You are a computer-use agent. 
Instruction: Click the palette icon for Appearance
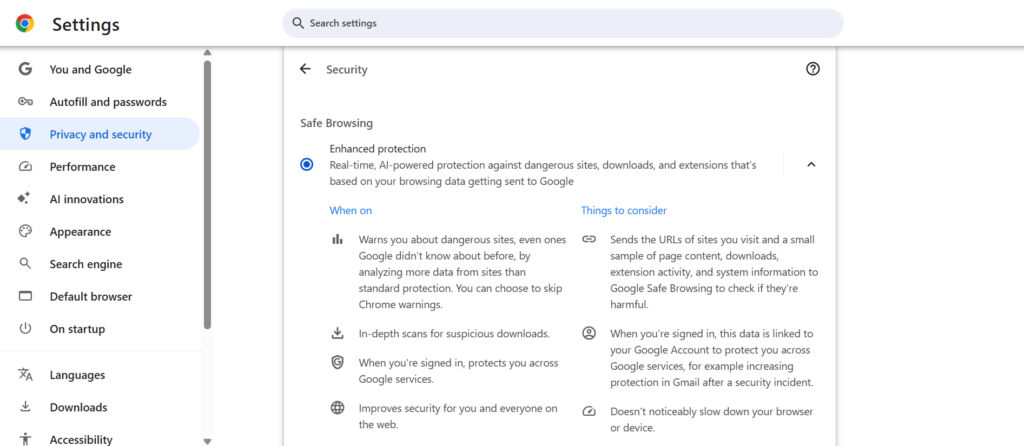[x=25, y=231]
